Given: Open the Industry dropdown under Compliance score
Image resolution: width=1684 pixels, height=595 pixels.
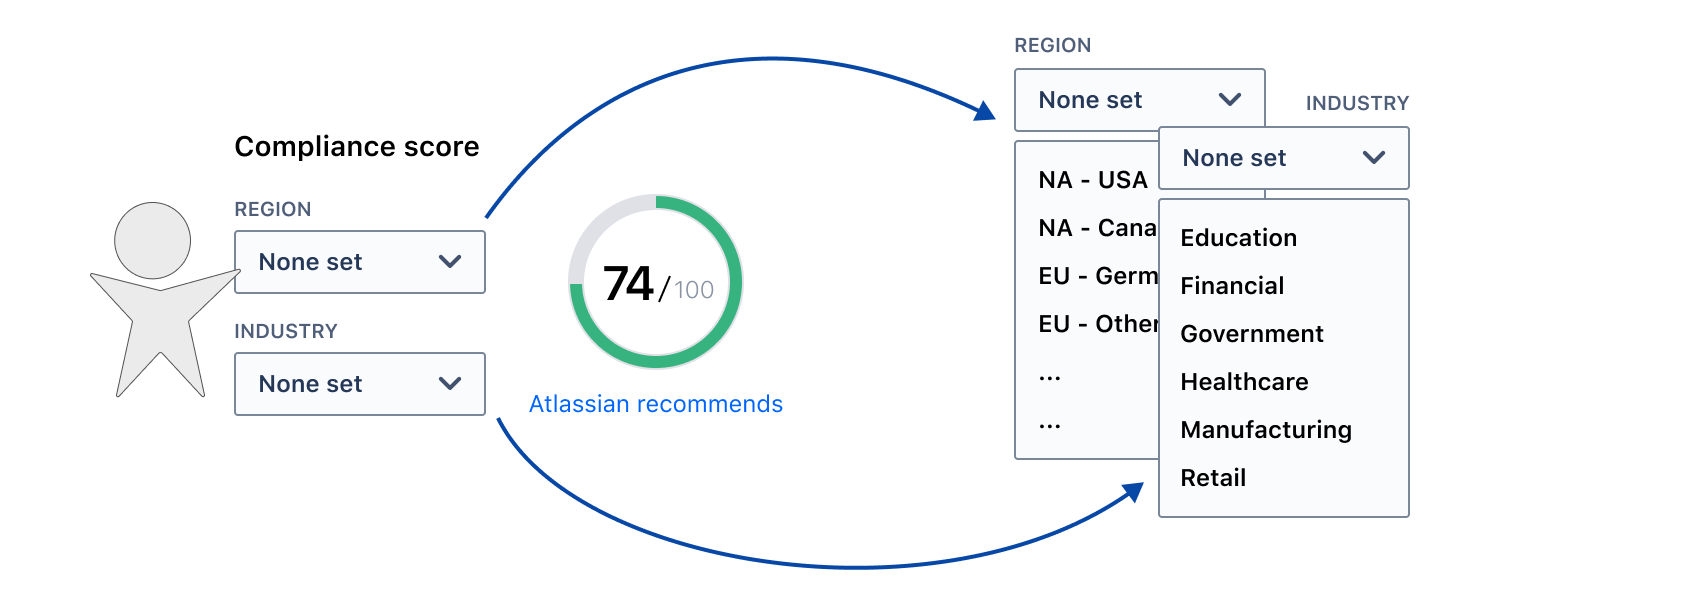Looking at the screenshot, I should [x=360, y=384].
